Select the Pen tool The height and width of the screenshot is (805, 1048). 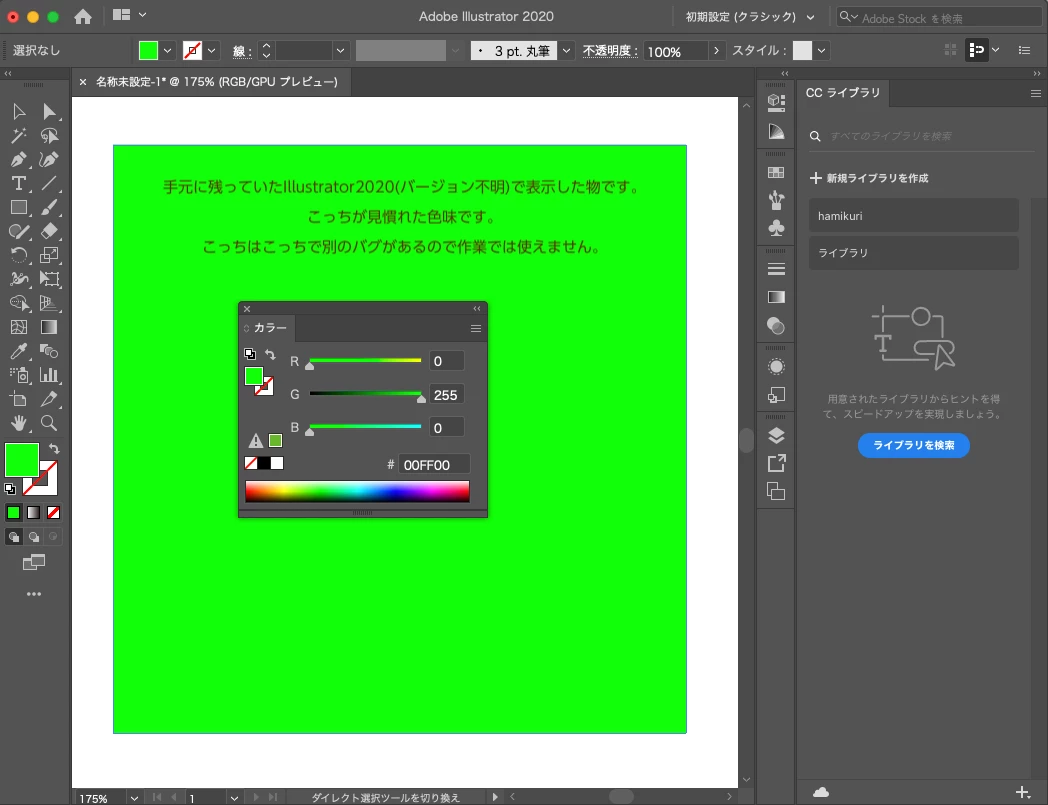click(19, 160)
